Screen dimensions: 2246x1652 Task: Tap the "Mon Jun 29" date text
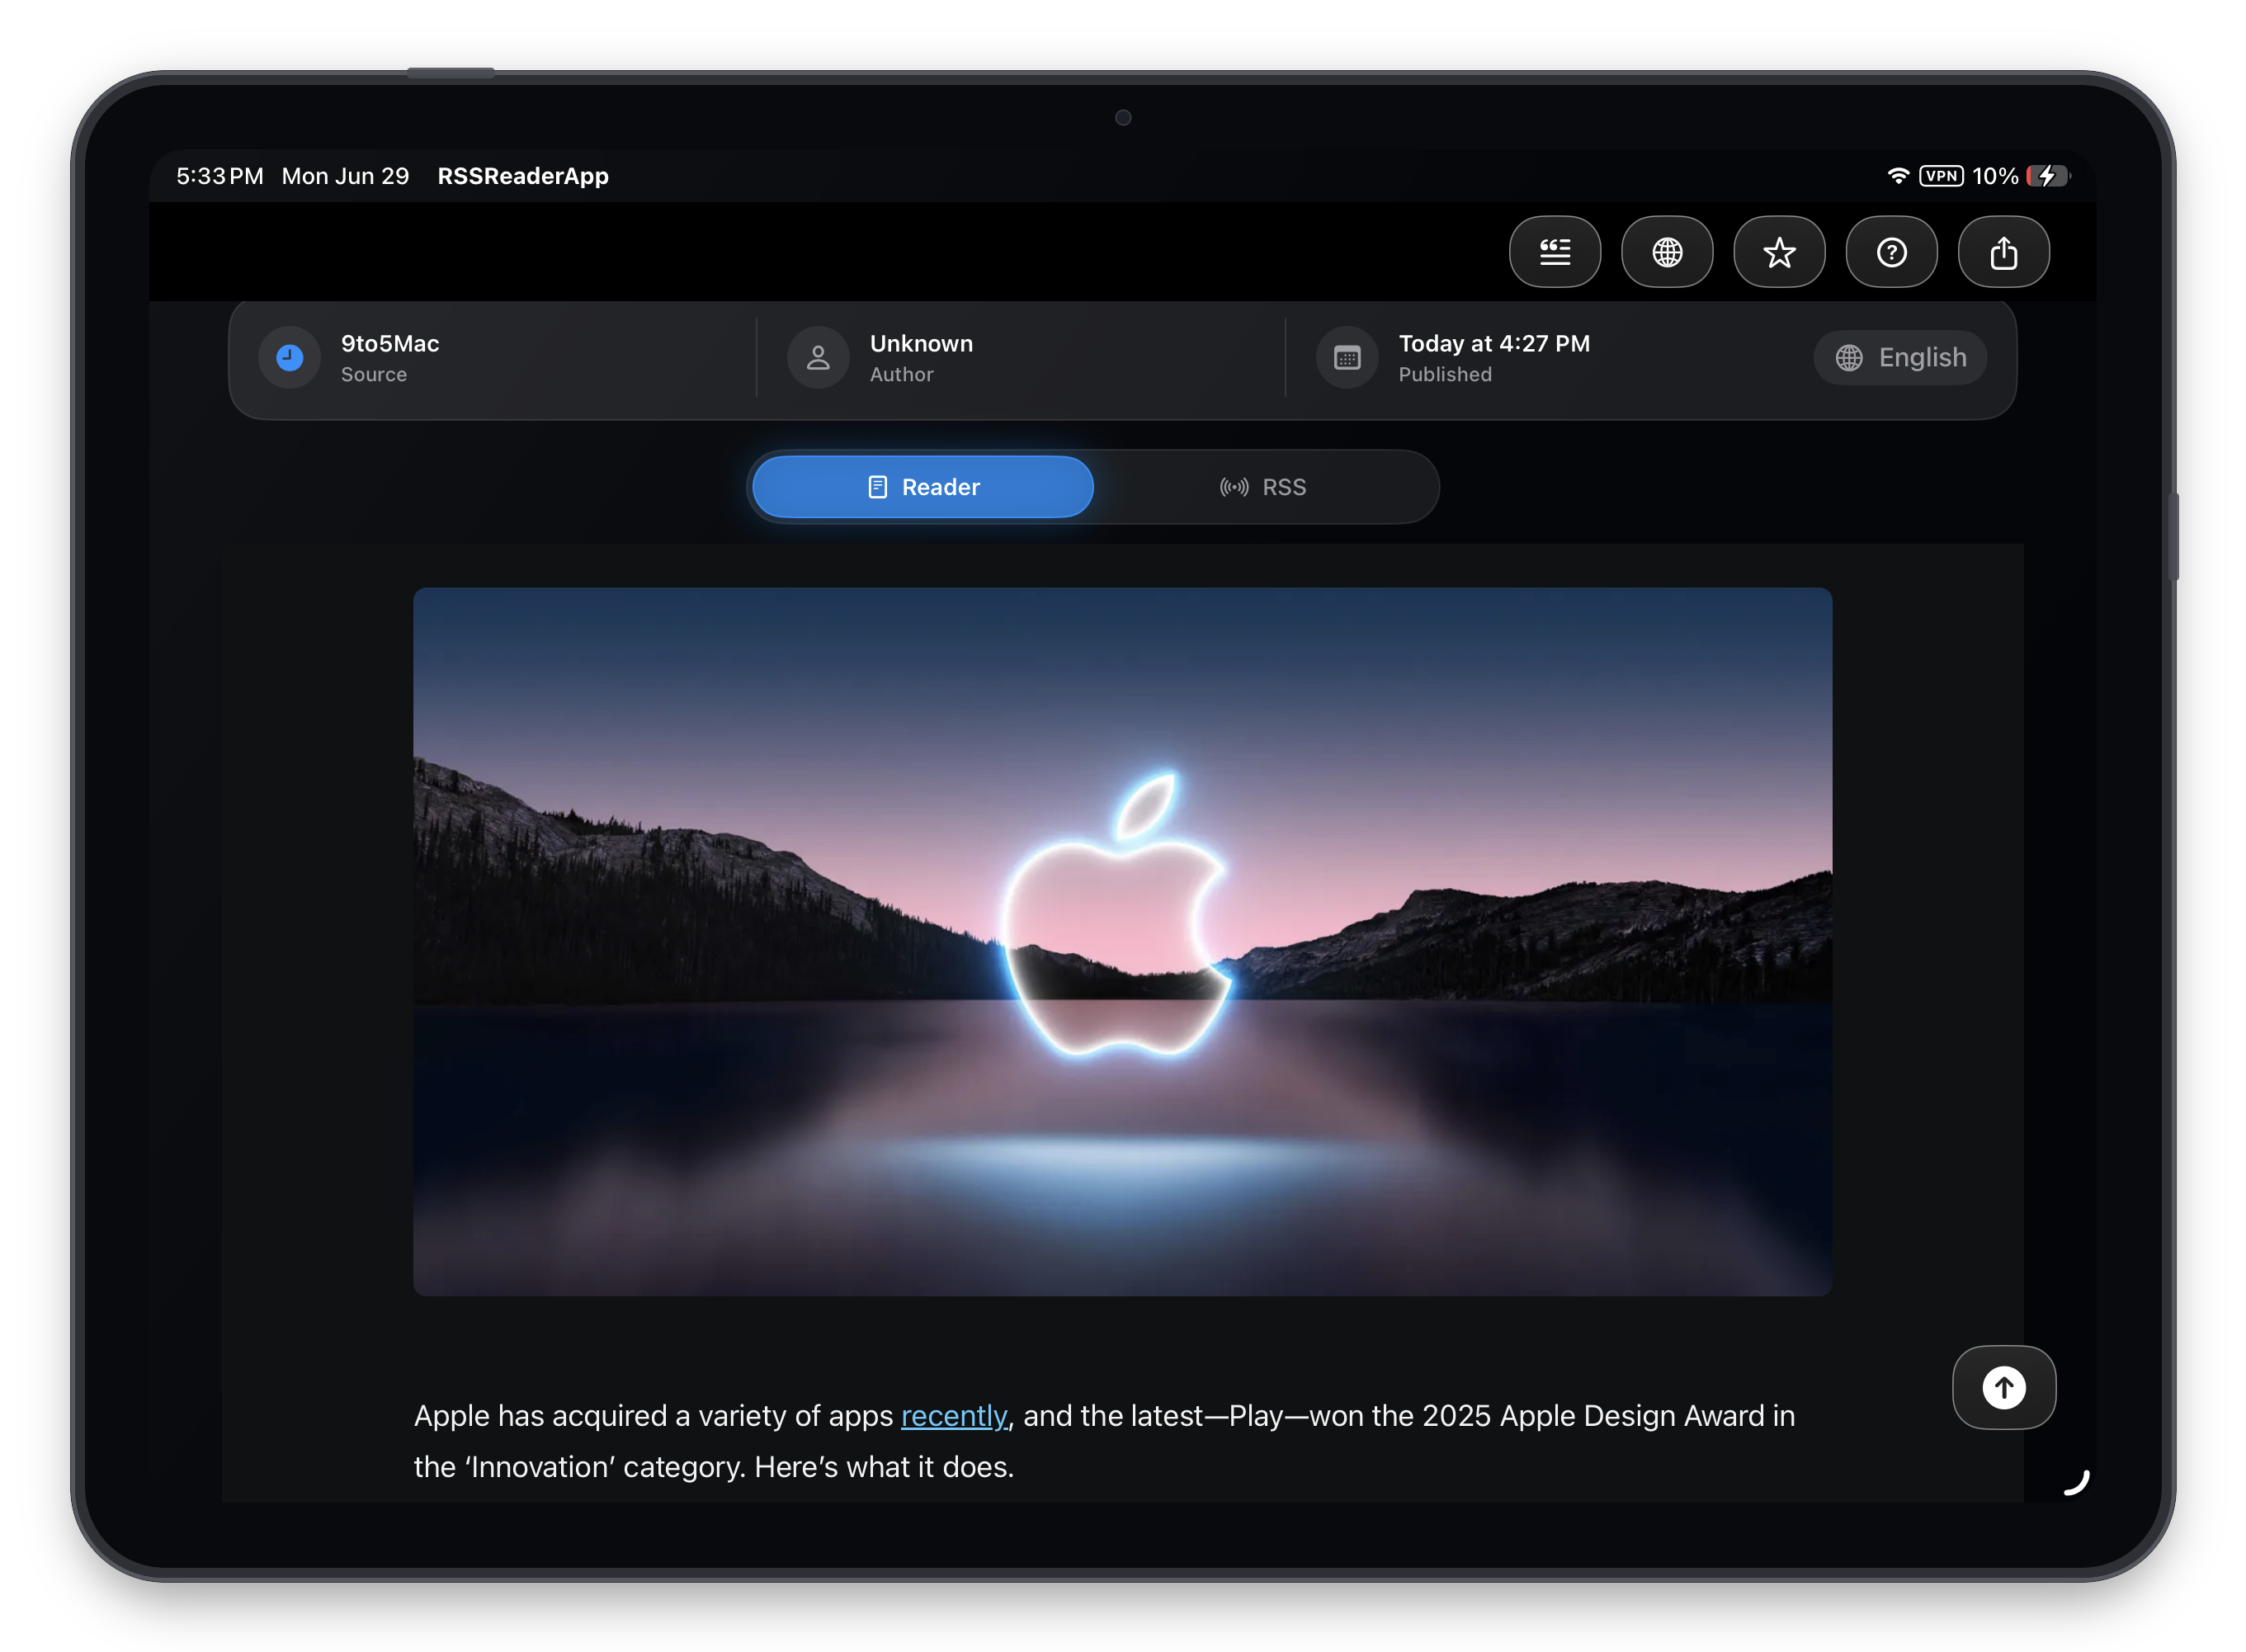tap(345, 176)
